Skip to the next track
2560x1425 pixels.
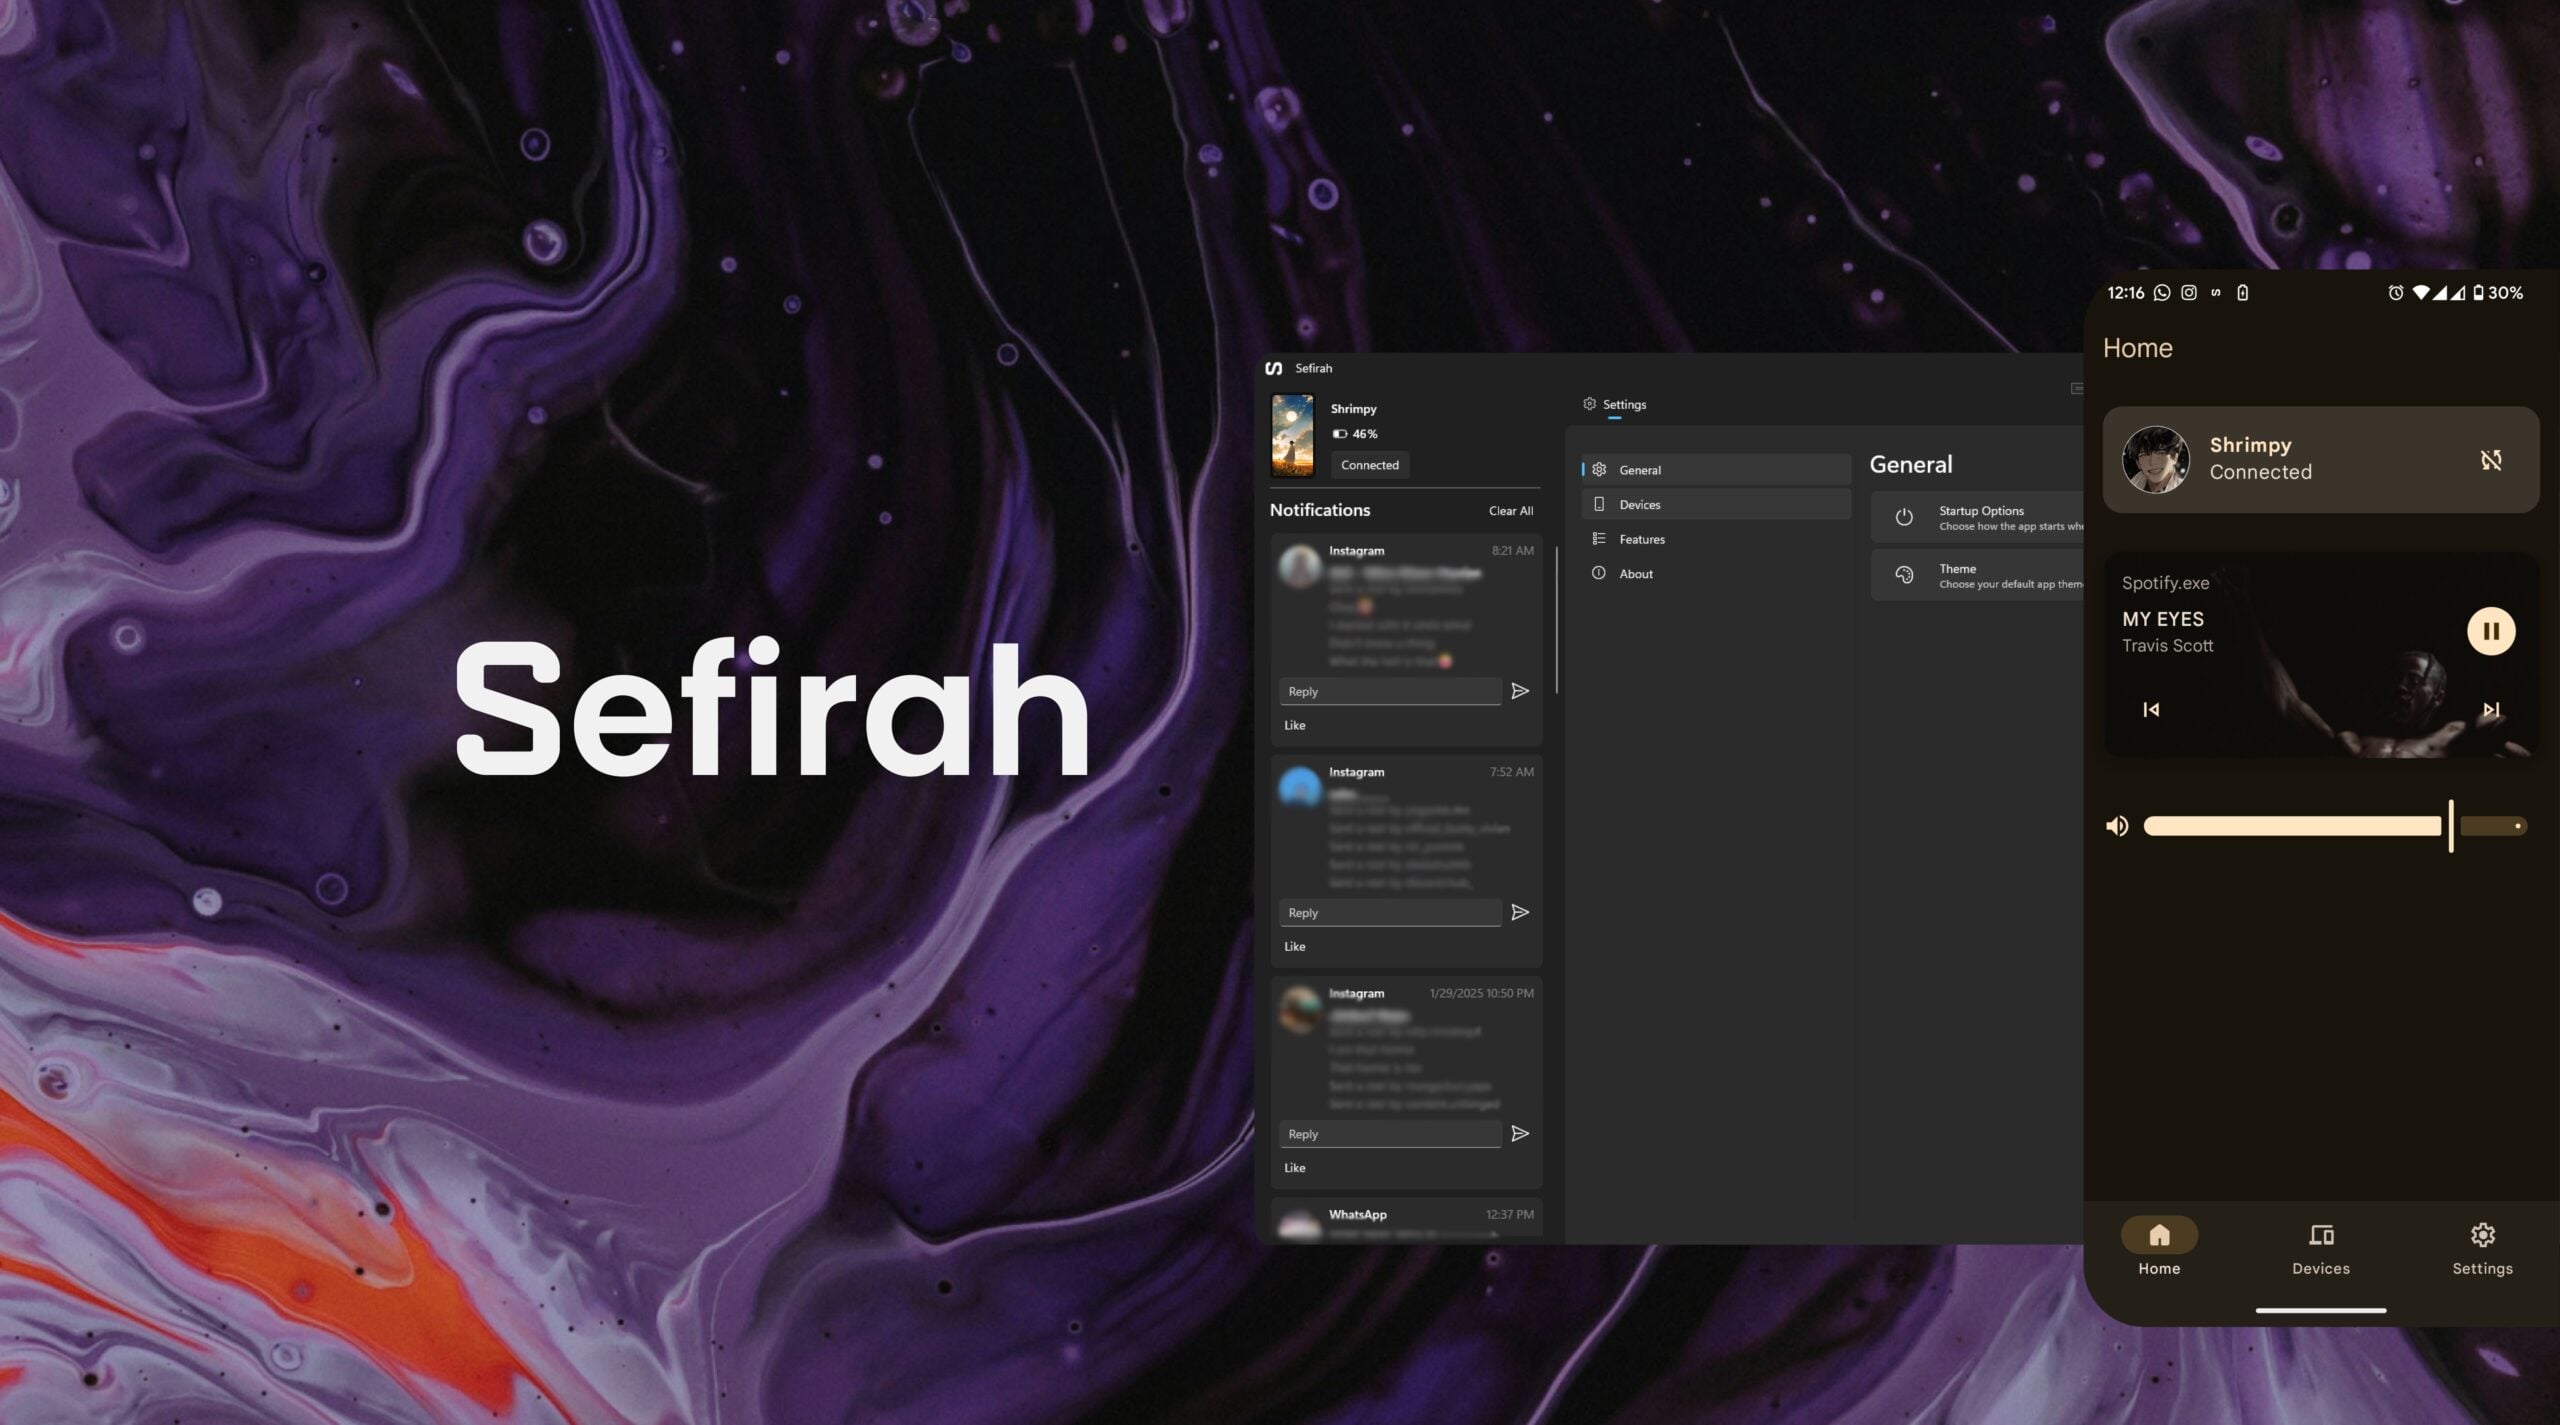point(2490,709)
